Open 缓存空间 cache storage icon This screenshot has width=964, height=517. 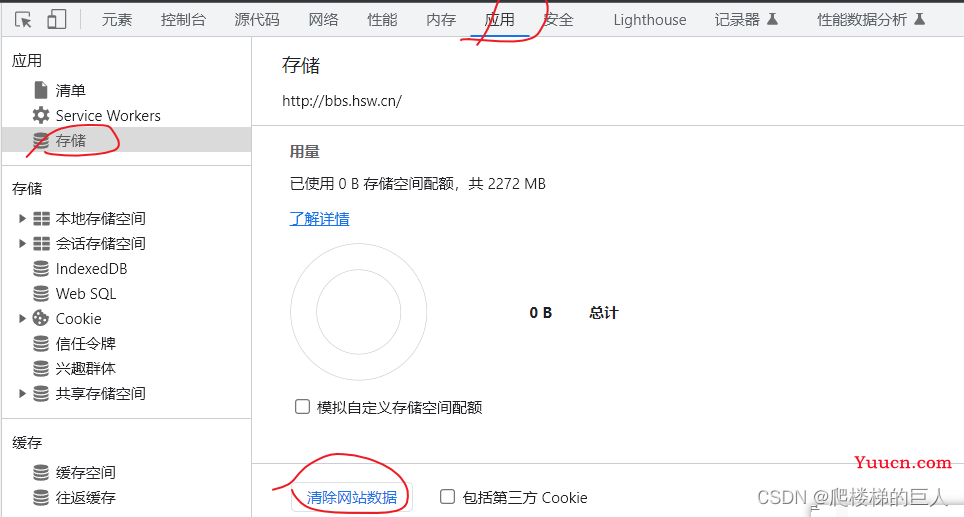click(x=41, y=472)
